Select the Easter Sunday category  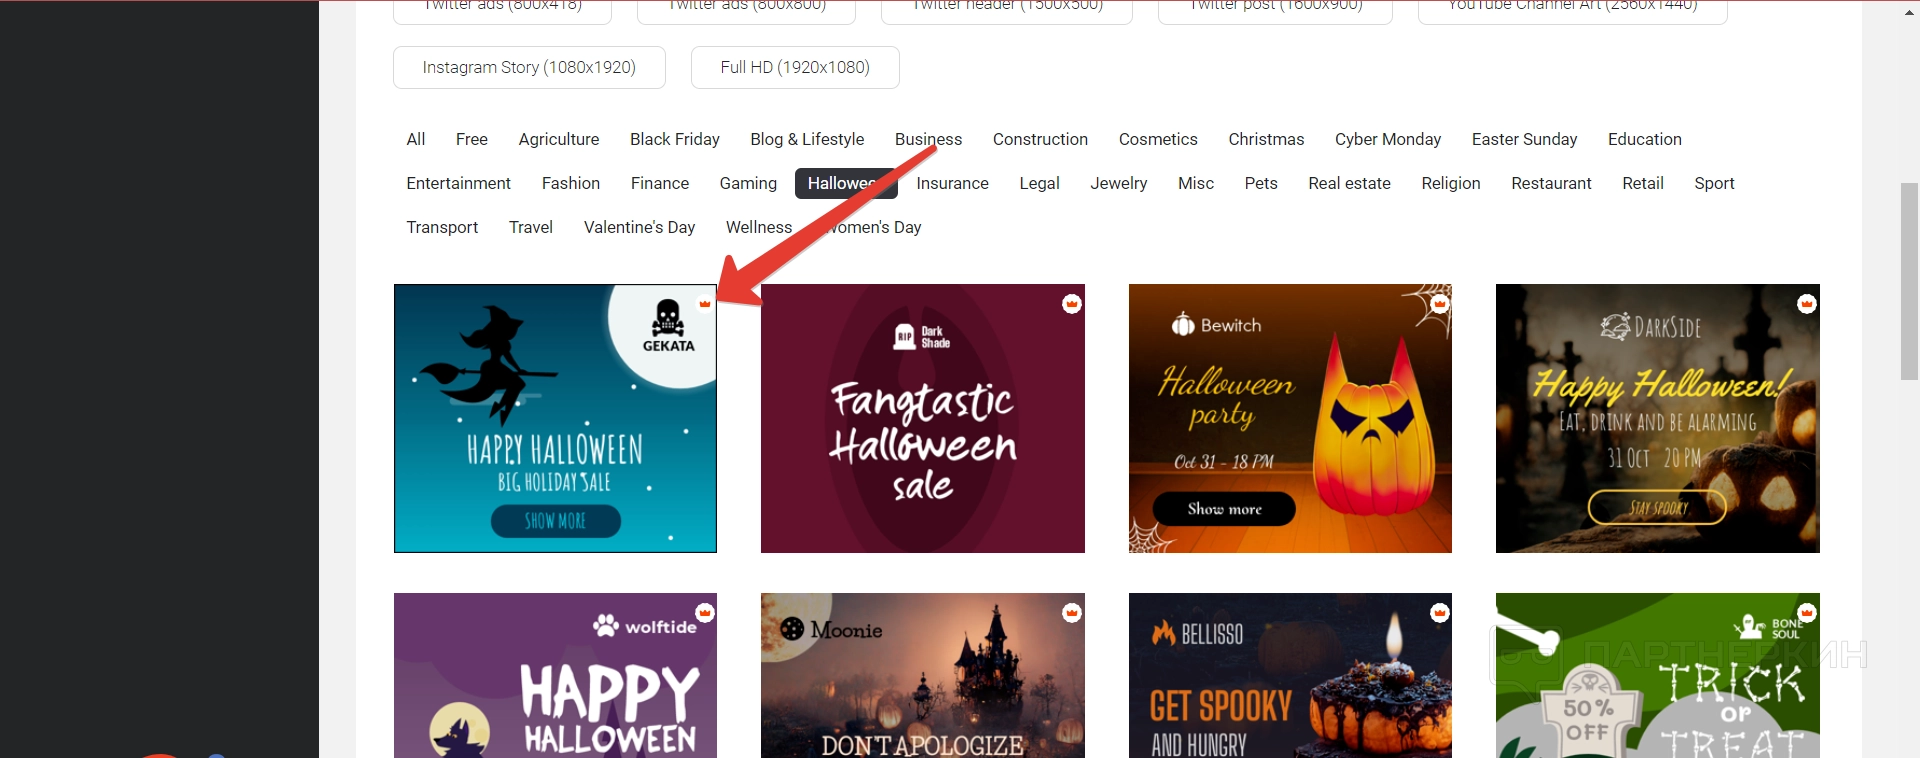pos(1524,139)
